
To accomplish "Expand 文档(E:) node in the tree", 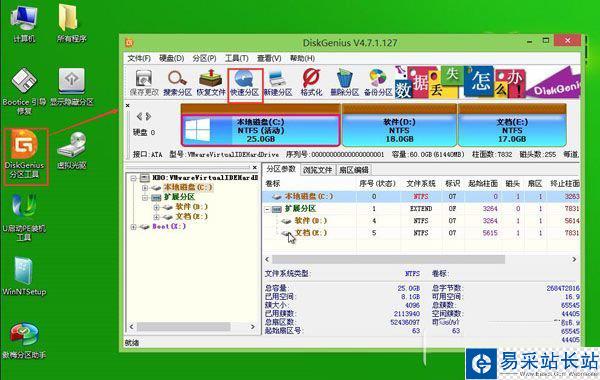I will 156,217.
